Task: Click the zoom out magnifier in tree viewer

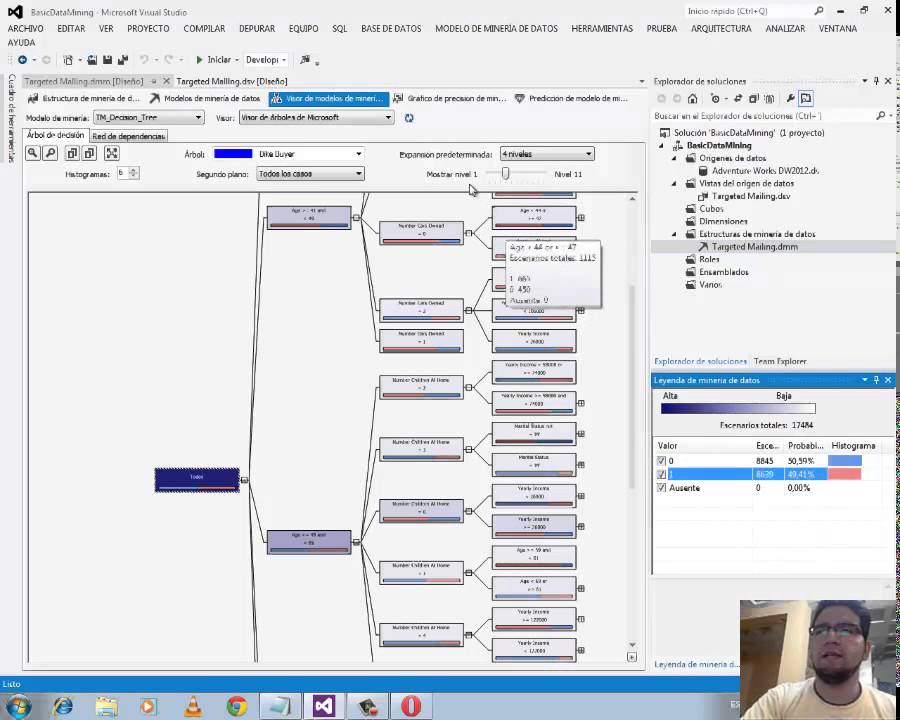Action: tap(51, 153)
